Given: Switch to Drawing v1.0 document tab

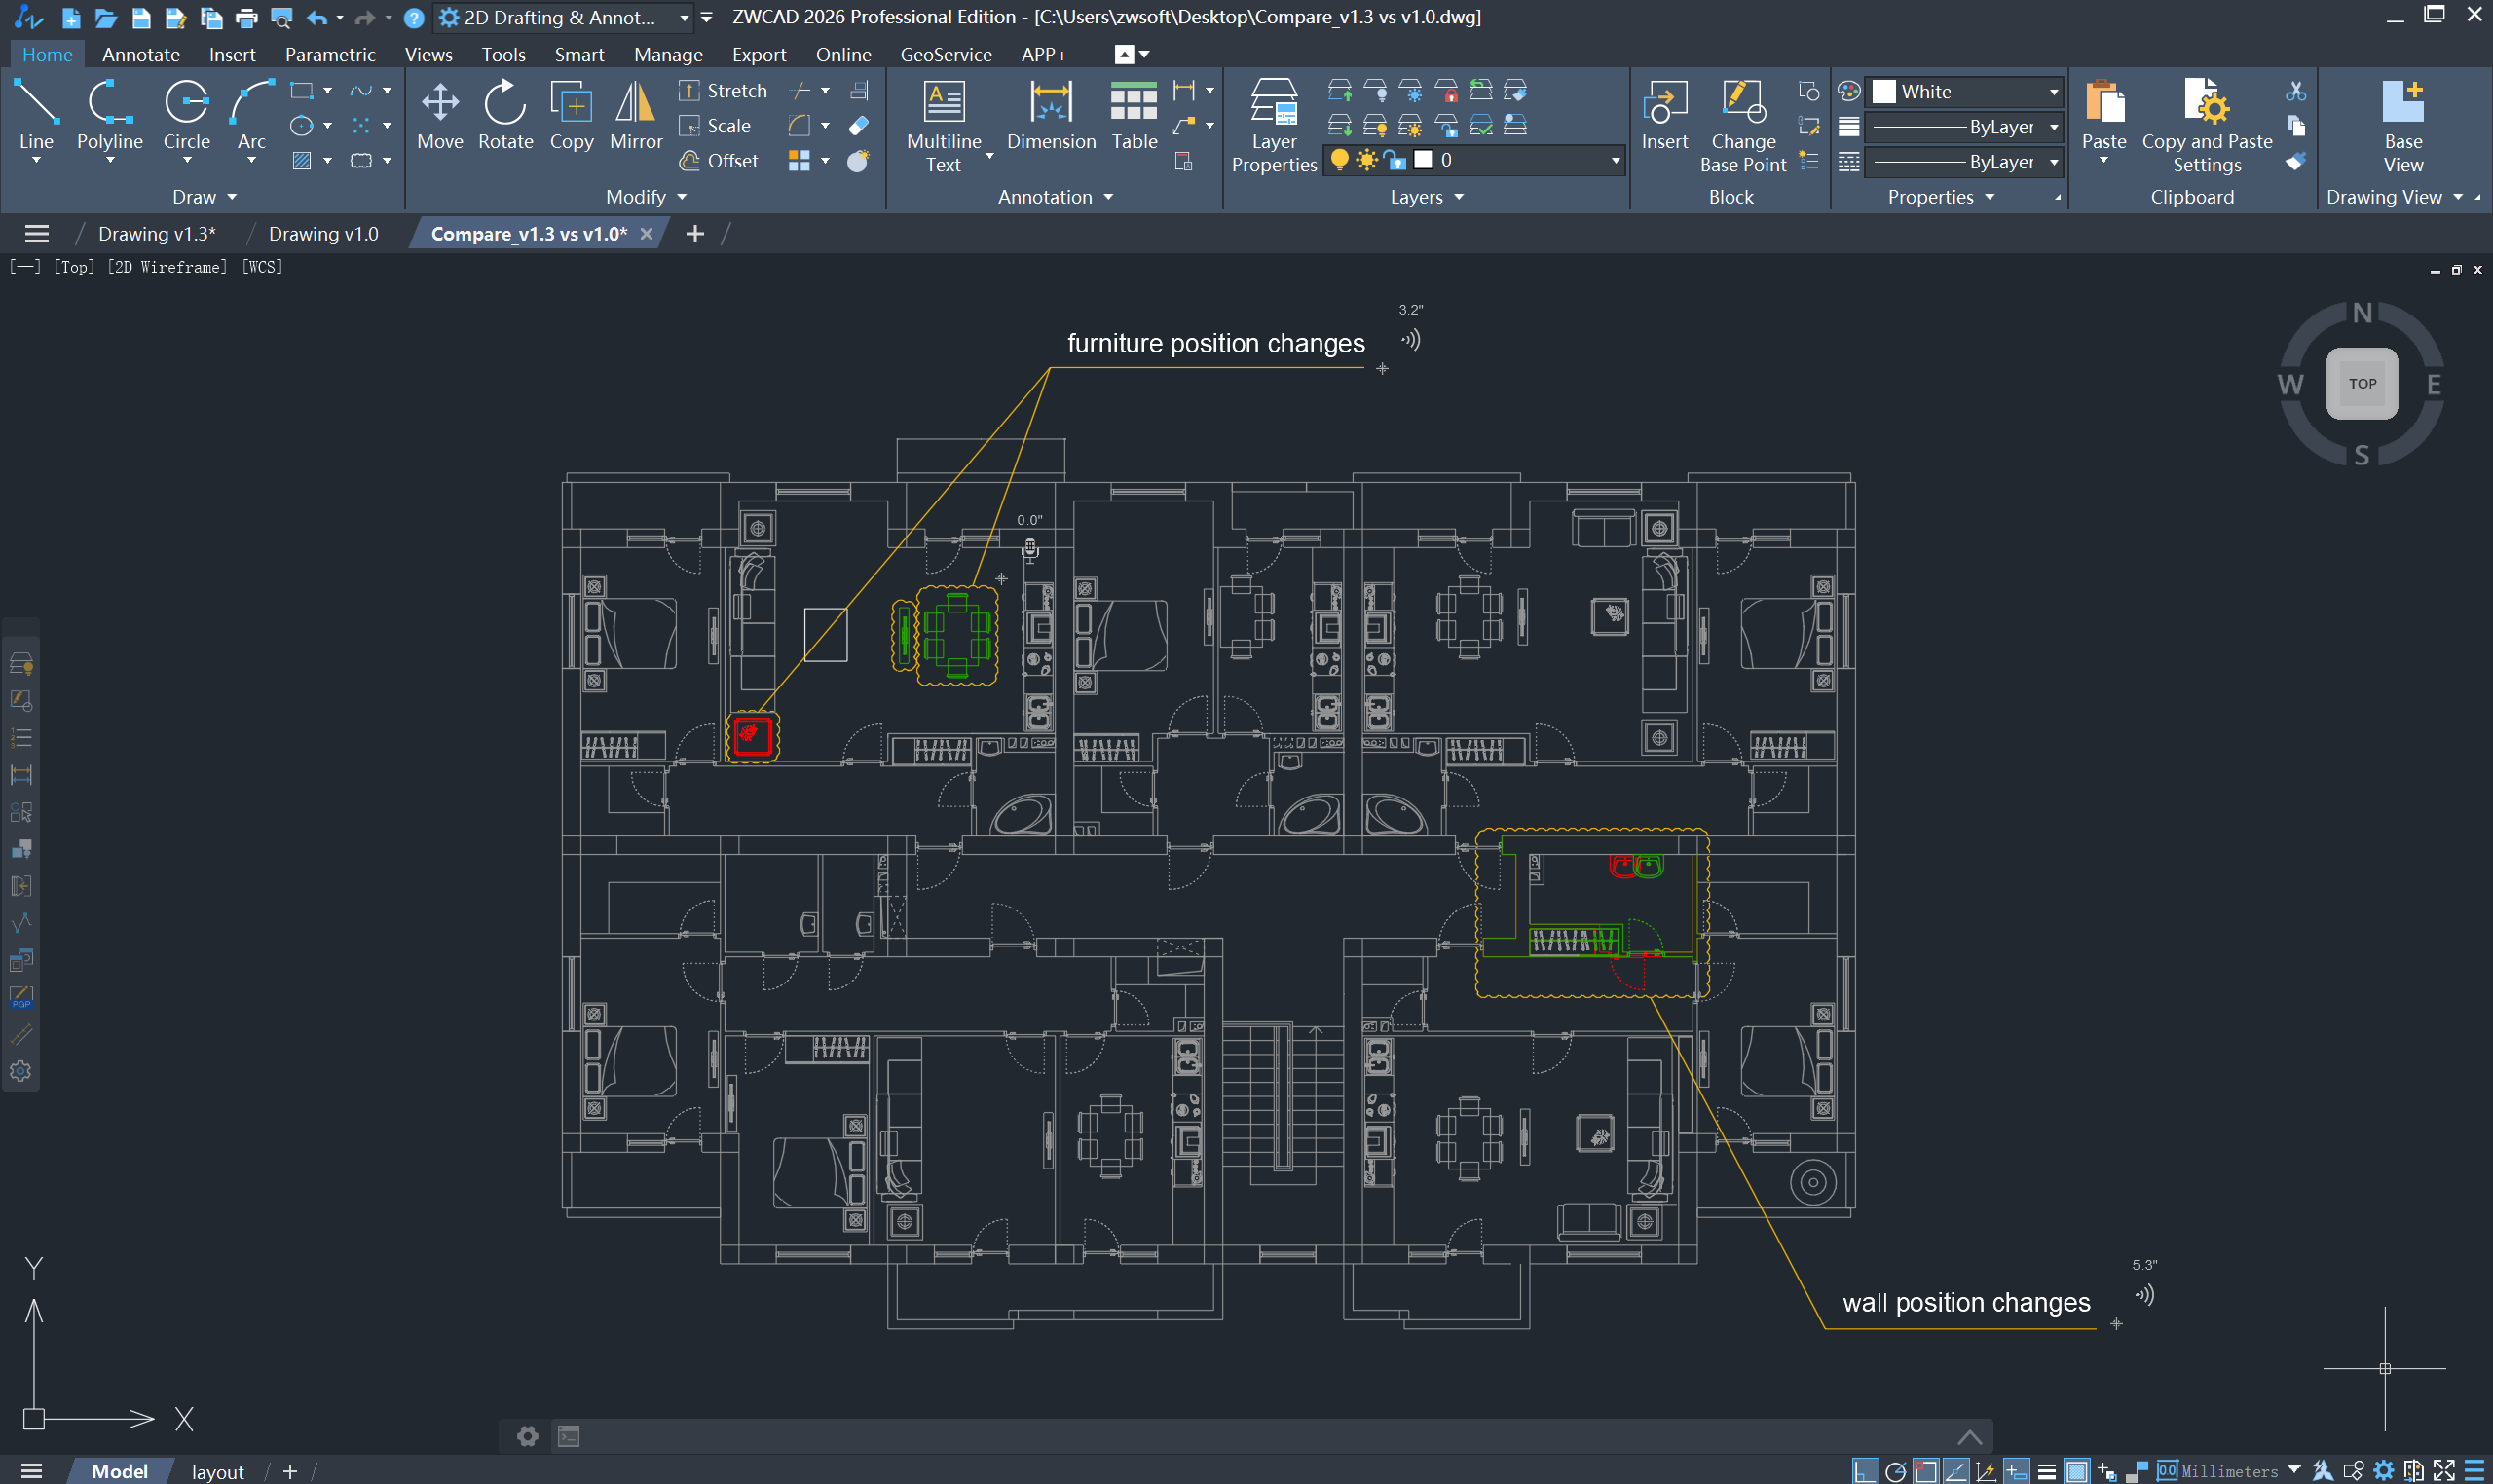Looking at the screenshot, I should tap(323, 234).
